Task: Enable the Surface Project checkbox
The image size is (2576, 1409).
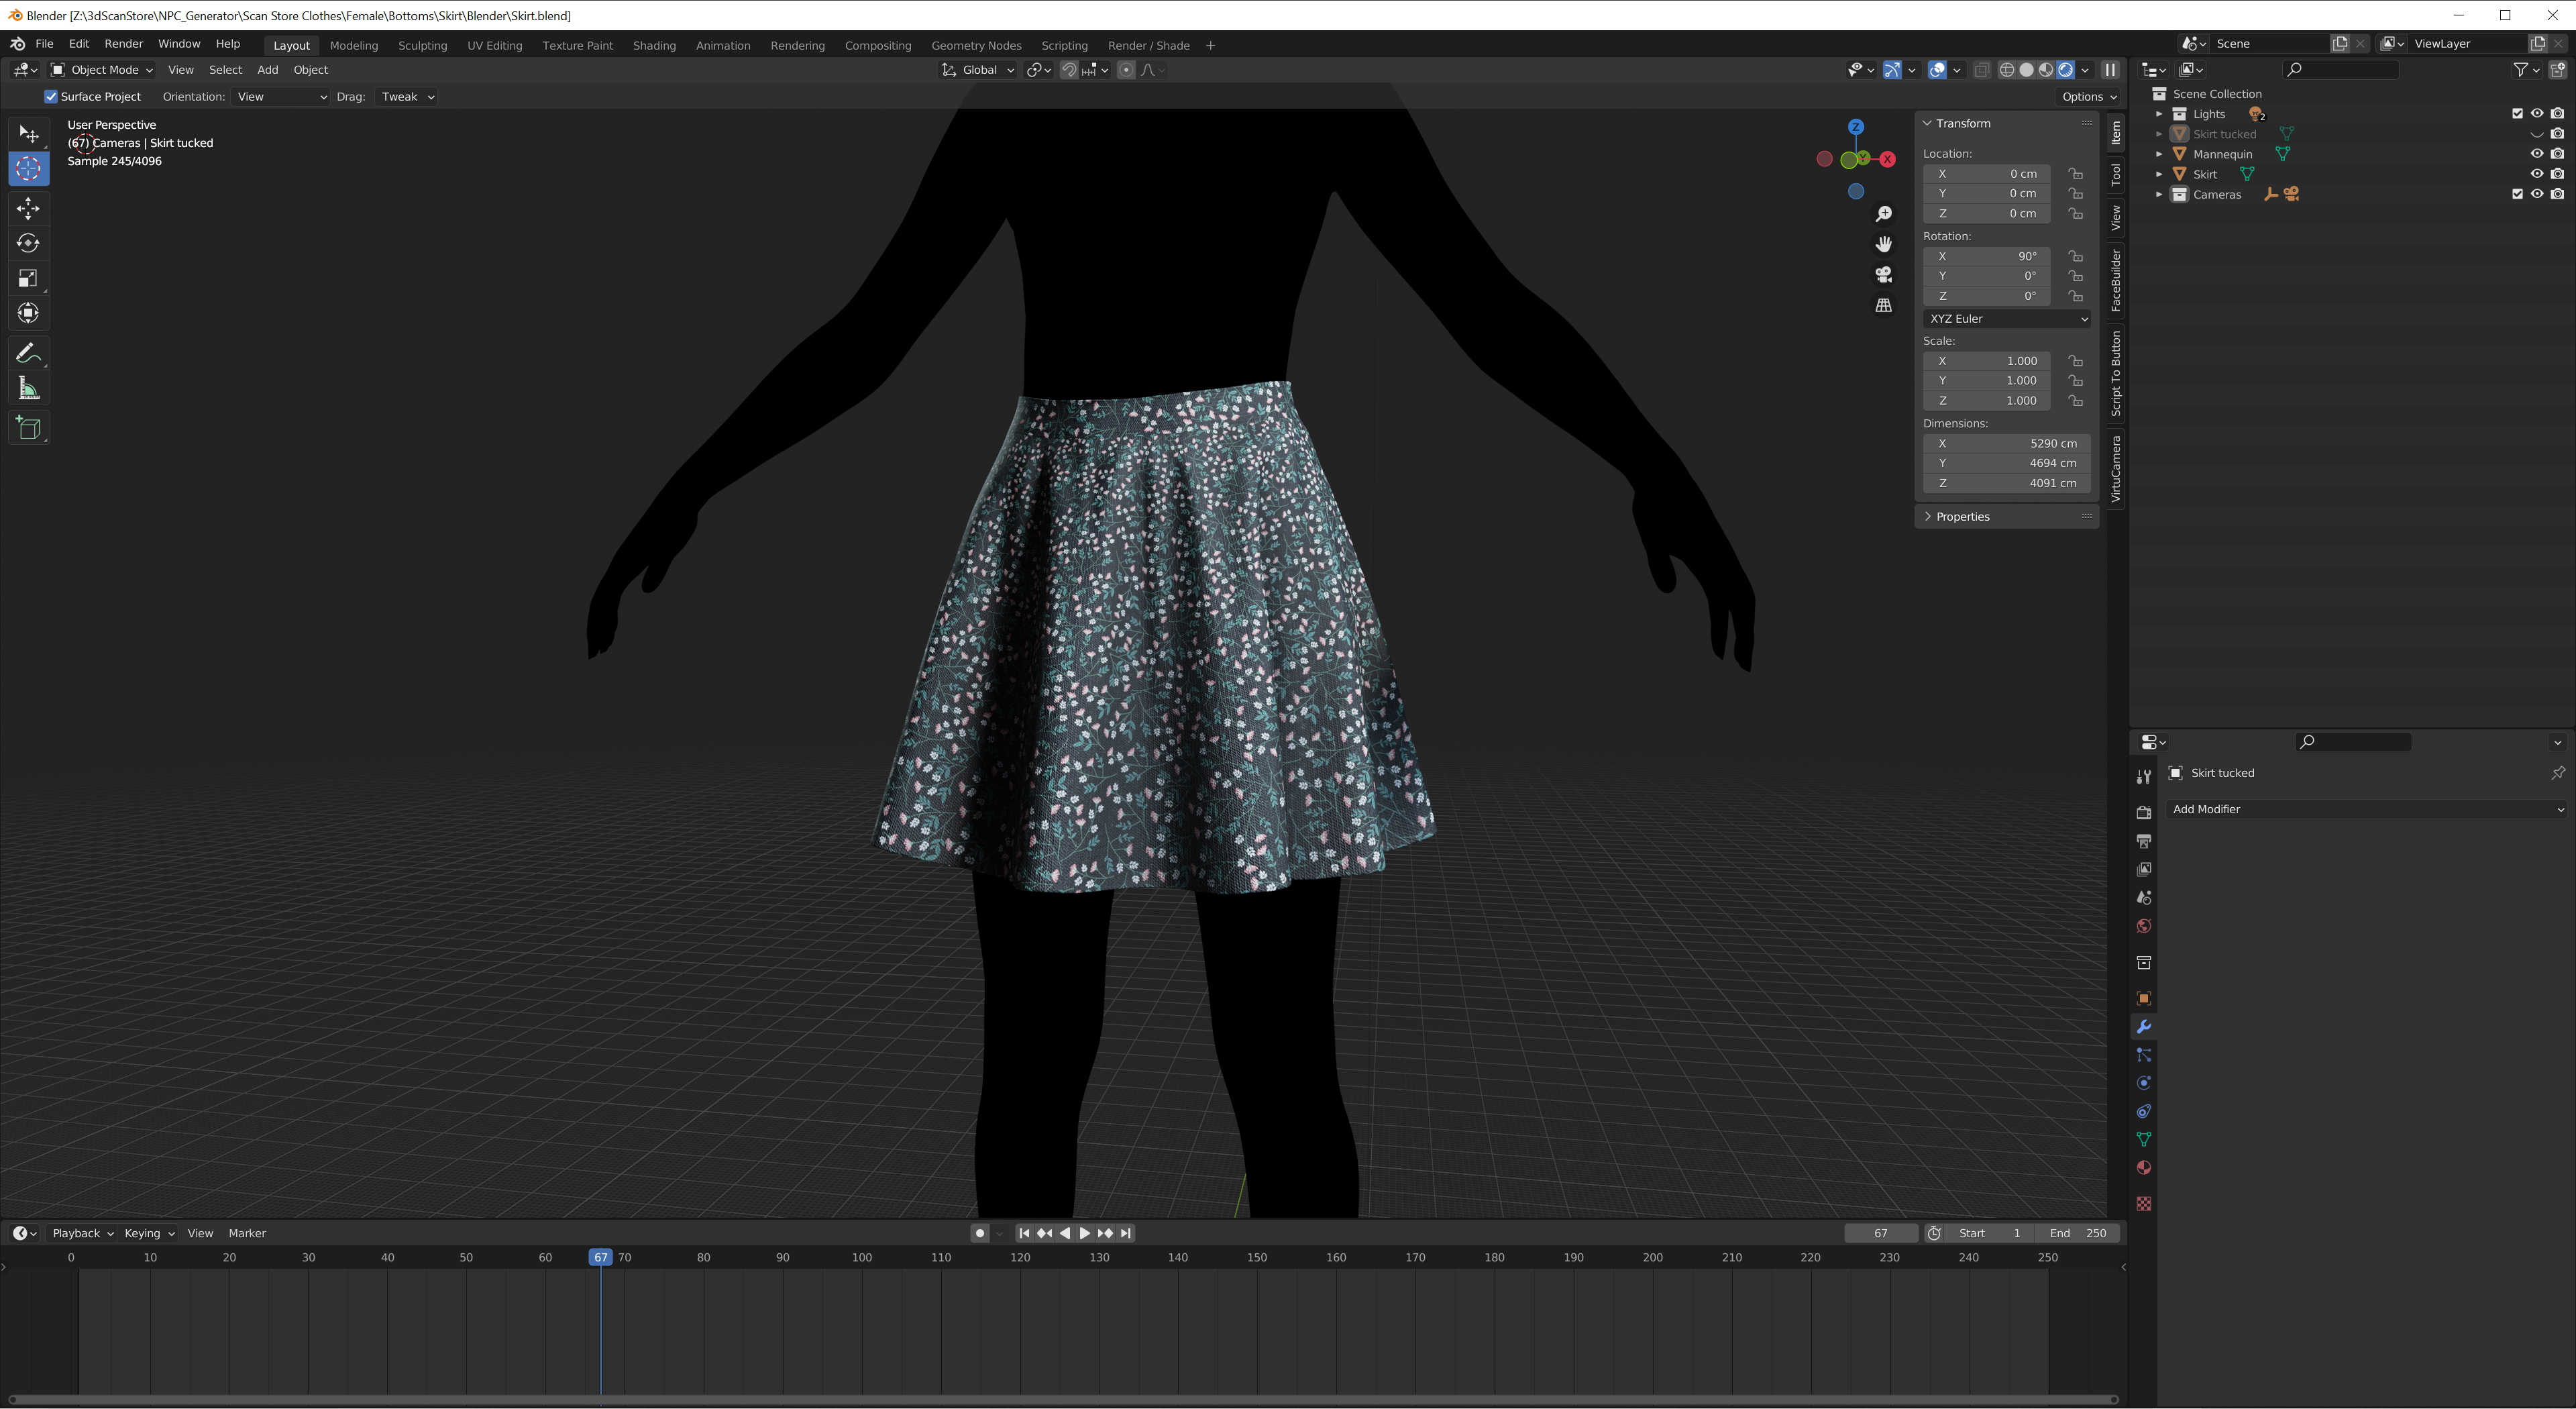Action: [x=51, y=96]
